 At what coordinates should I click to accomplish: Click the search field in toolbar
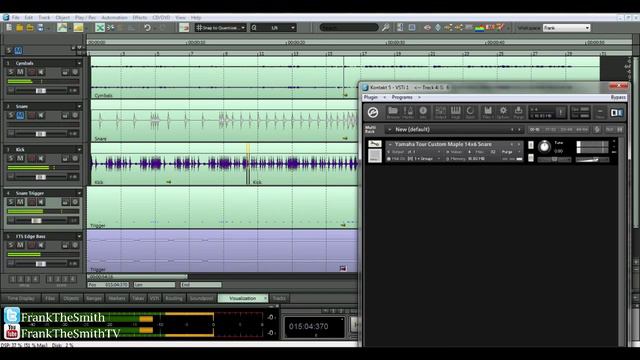[349, 28]
